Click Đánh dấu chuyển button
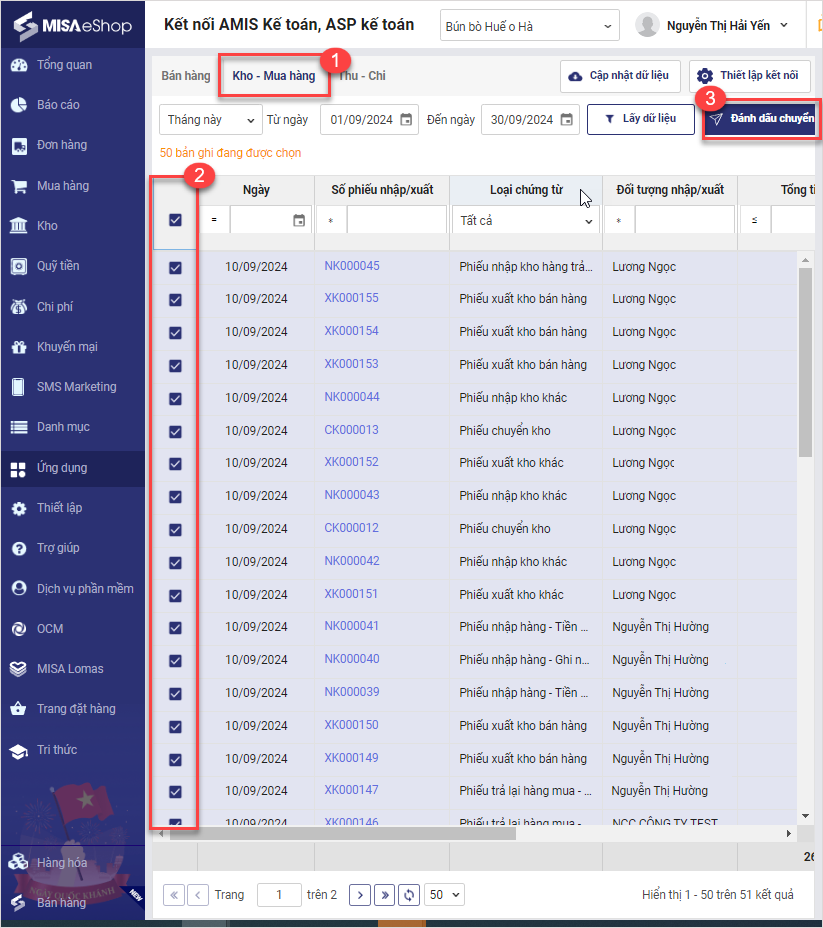 [761, 119]
